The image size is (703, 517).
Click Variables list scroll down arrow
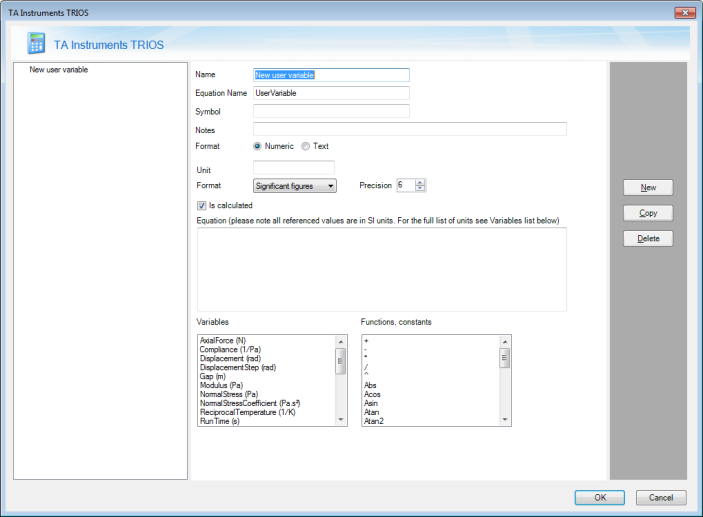(x=341, y=420)
